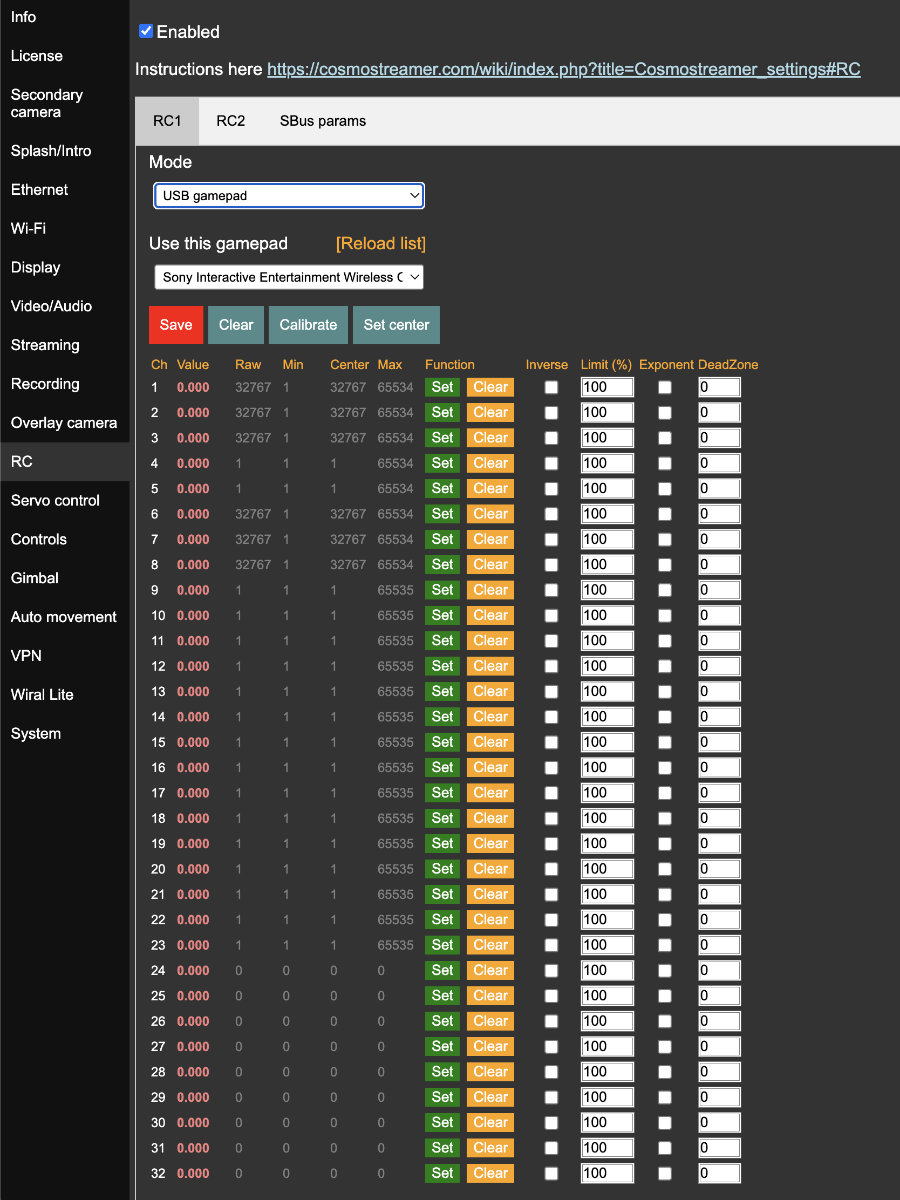Focus the DeadZone field for channel 5
This screenshot has height=1200, width=900.
719,488
